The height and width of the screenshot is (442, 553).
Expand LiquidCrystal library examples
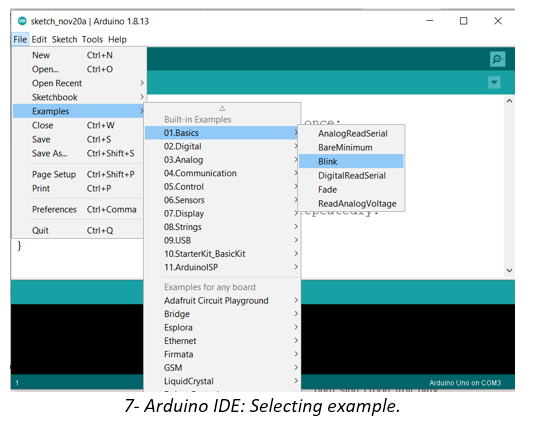tap(222, 381)
